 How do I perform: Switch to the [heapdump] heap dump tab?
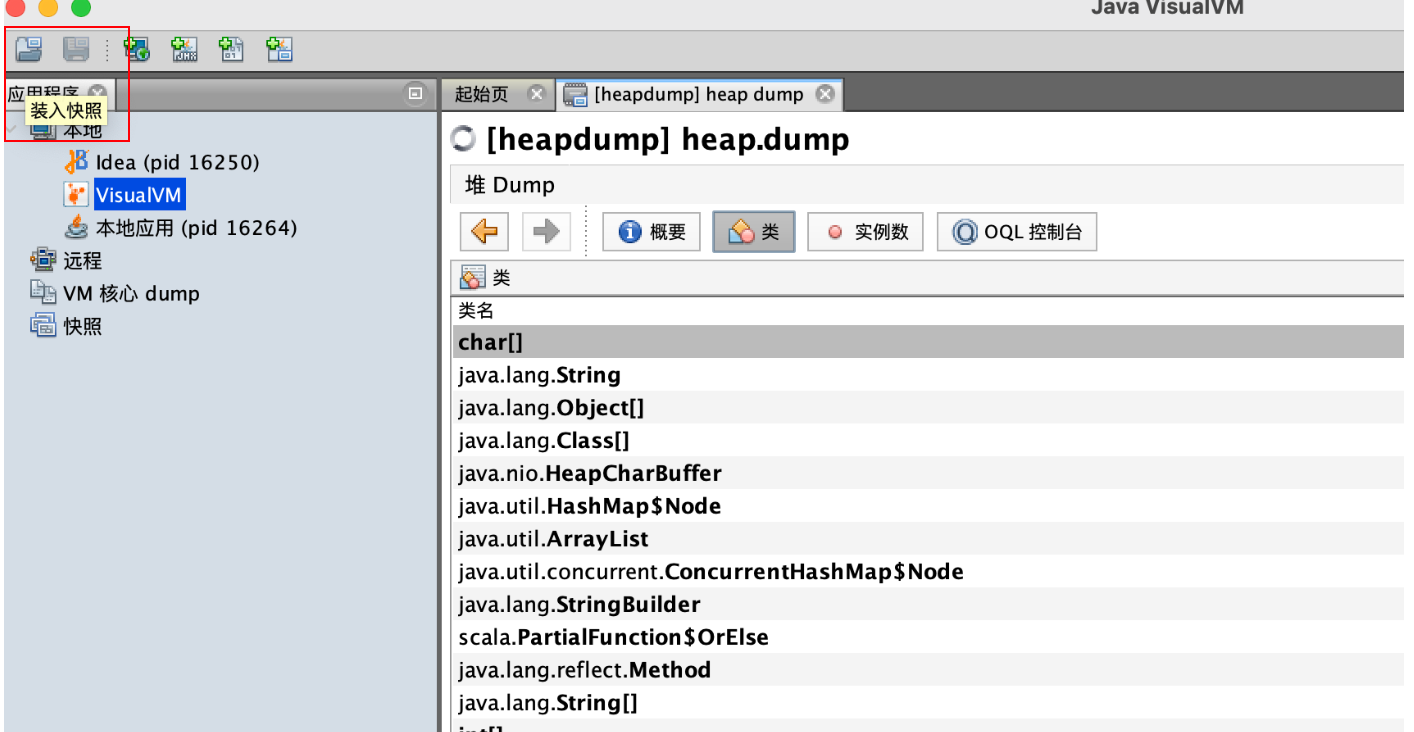698,94
